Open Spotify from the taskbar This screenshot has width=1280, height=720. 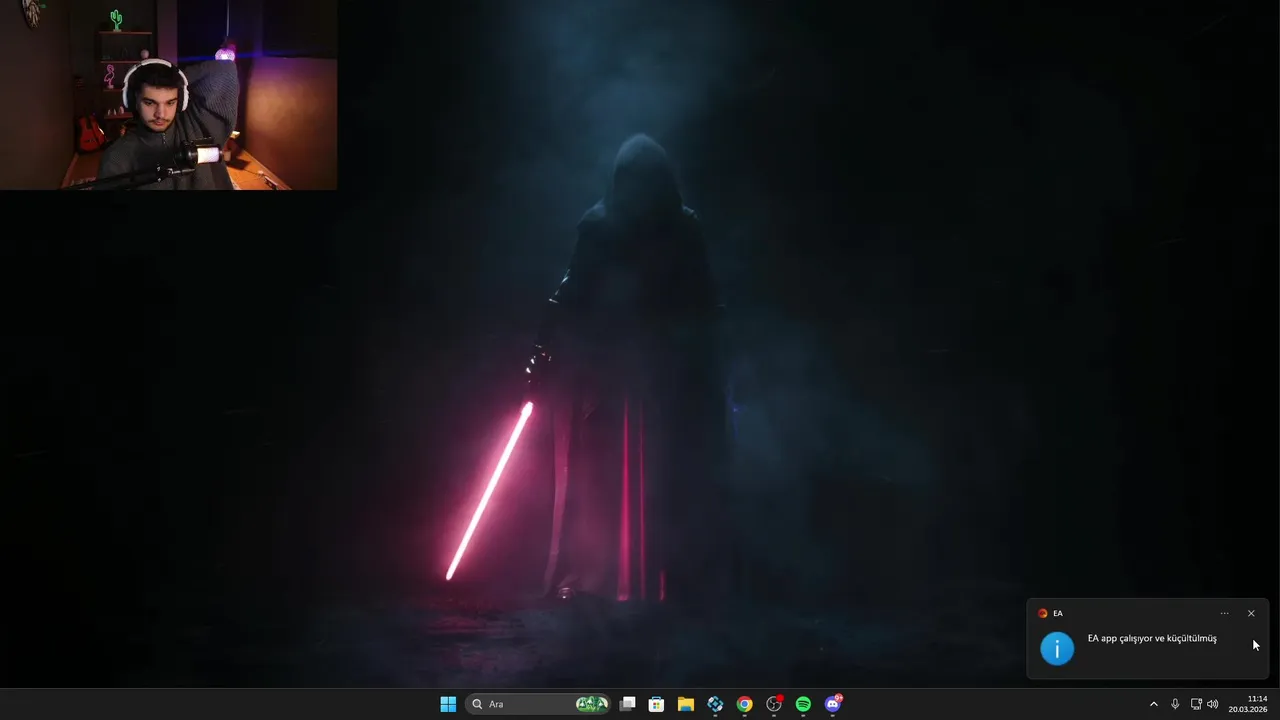click(x=803, y=704)
